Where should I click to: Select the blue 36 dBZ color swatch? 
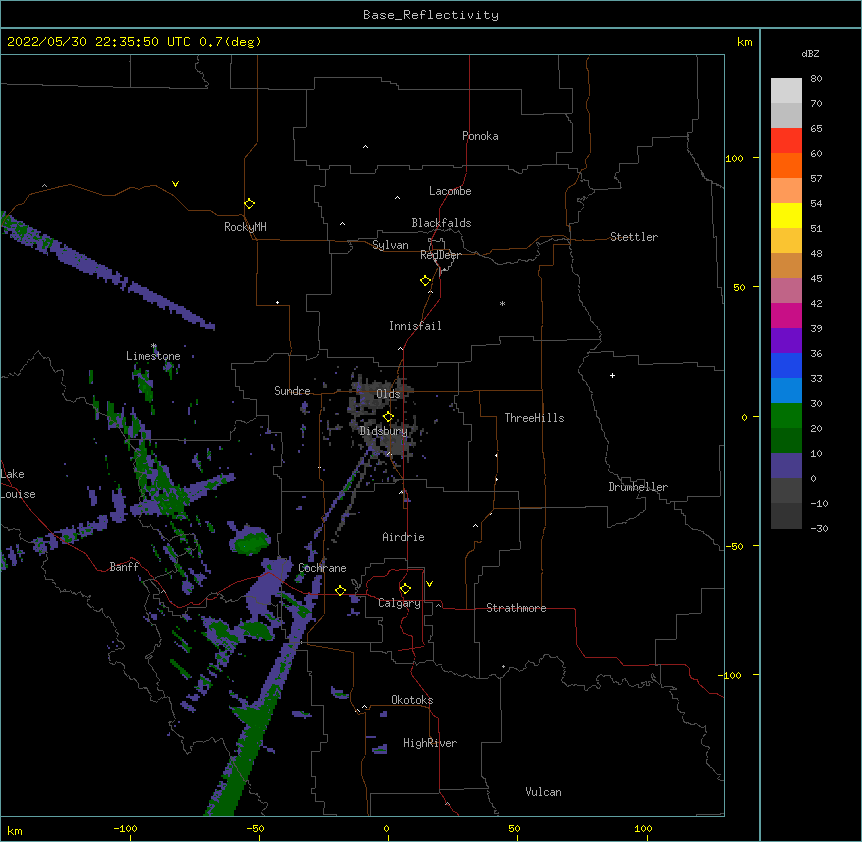click(786, 365)
